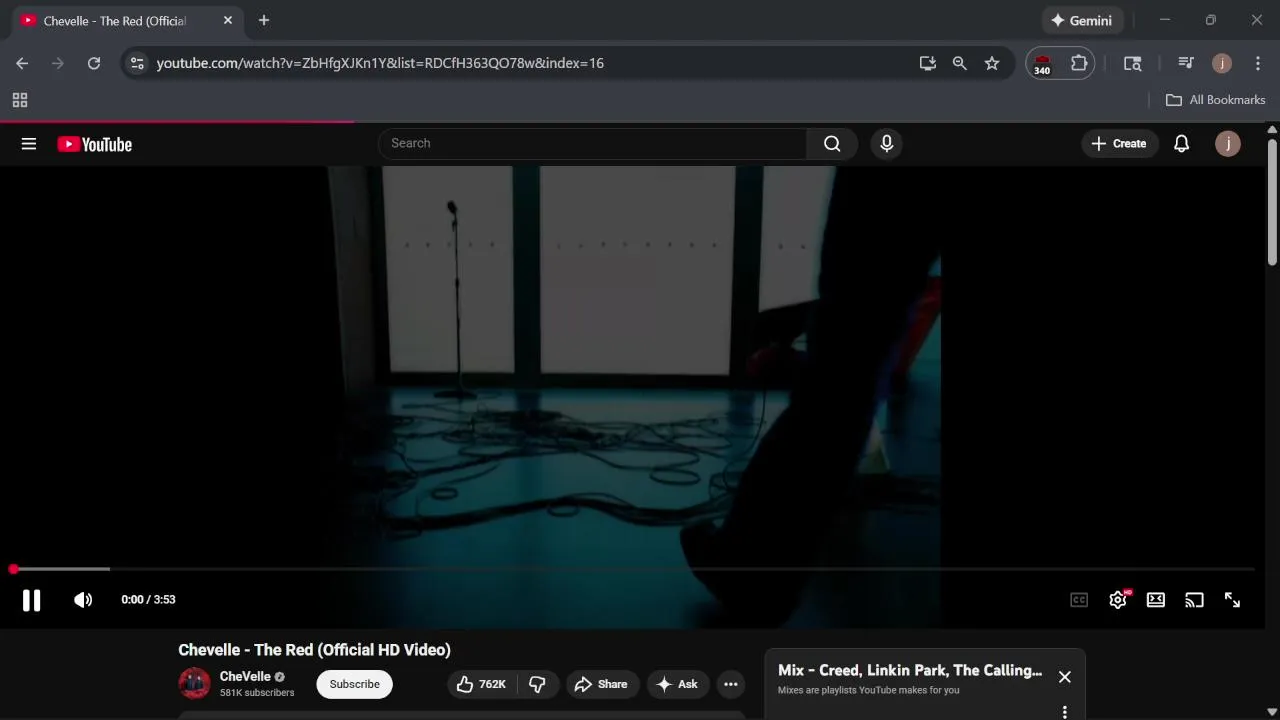Open more actions for the video
The width and height of the screenshot is (1280, 720).
731,684
